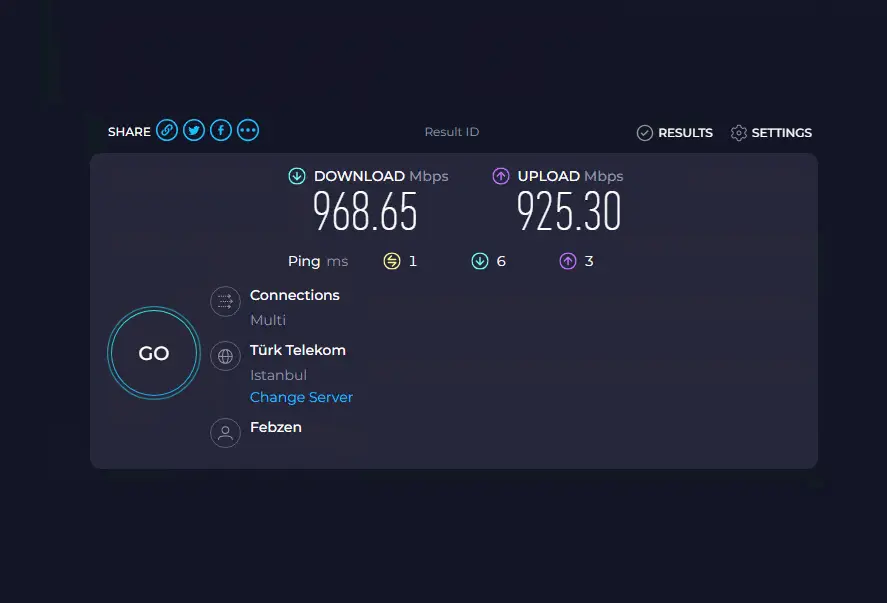Click the Change Server link
This screenshot has height=603, width=887.
coord(301,397)
